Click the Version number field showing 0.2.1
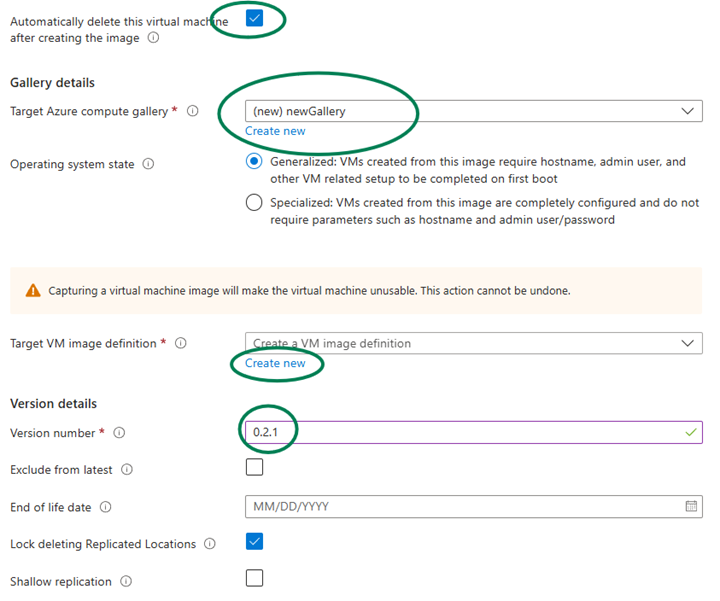 474,432
